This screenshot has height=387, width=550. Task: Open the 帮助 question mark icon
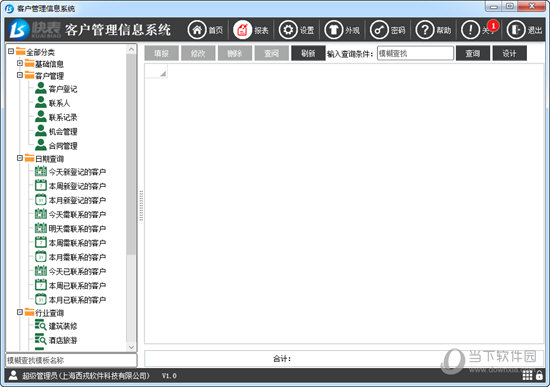pos(425,30)
